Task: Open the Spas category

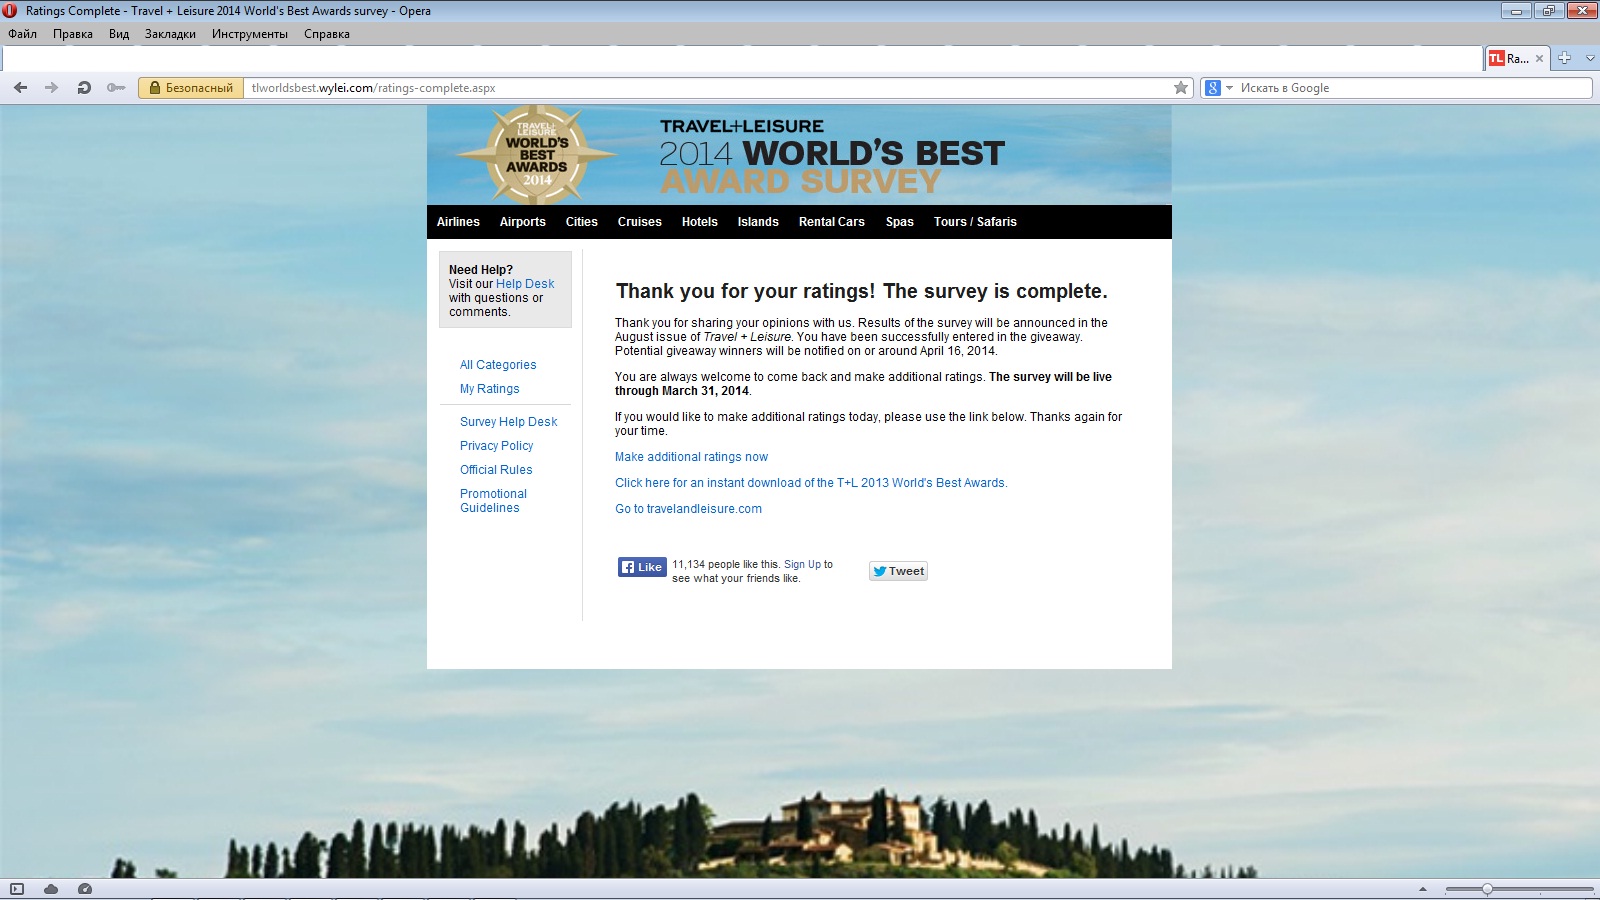Action: click(x=900, y=222)
